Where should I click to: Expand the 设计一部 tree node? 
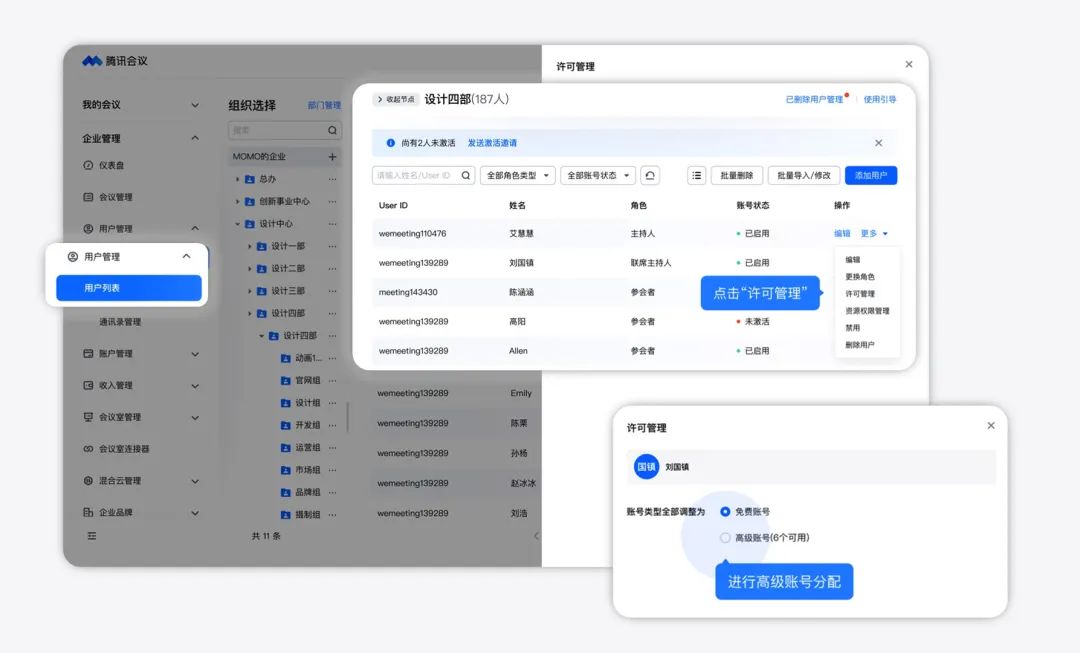(251, 246)
